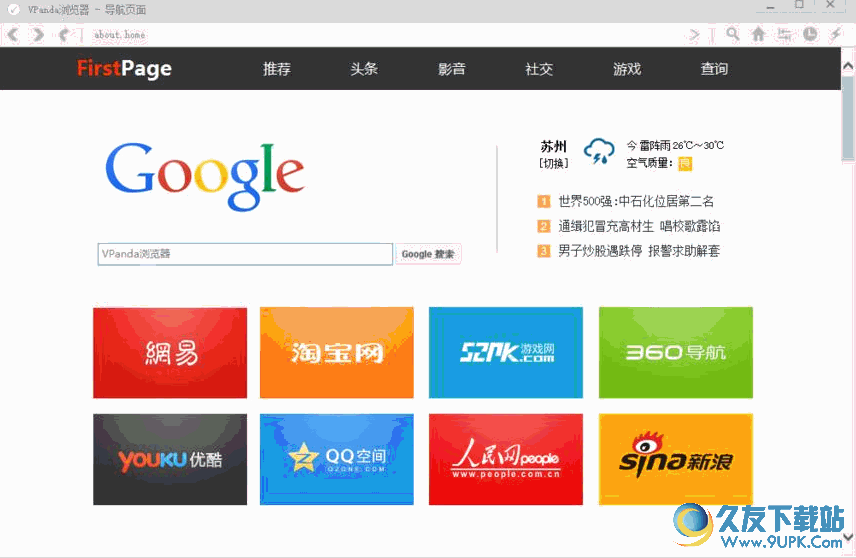The width and height of the screenshot is (856, 558).
Task: Click the Google 搜索 button
Action: (x=428, y=254)
